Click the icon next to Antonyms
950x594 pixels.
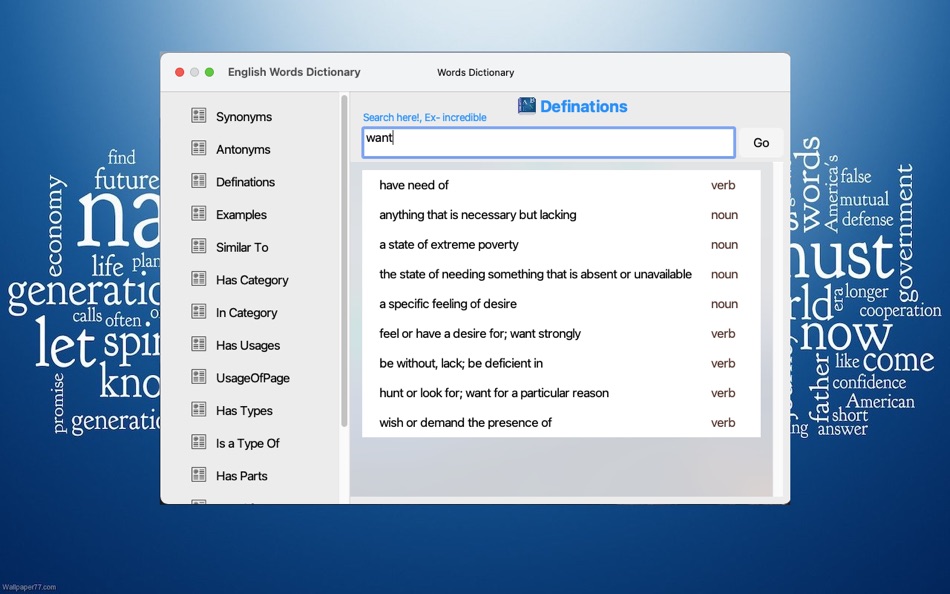(198, 149)
